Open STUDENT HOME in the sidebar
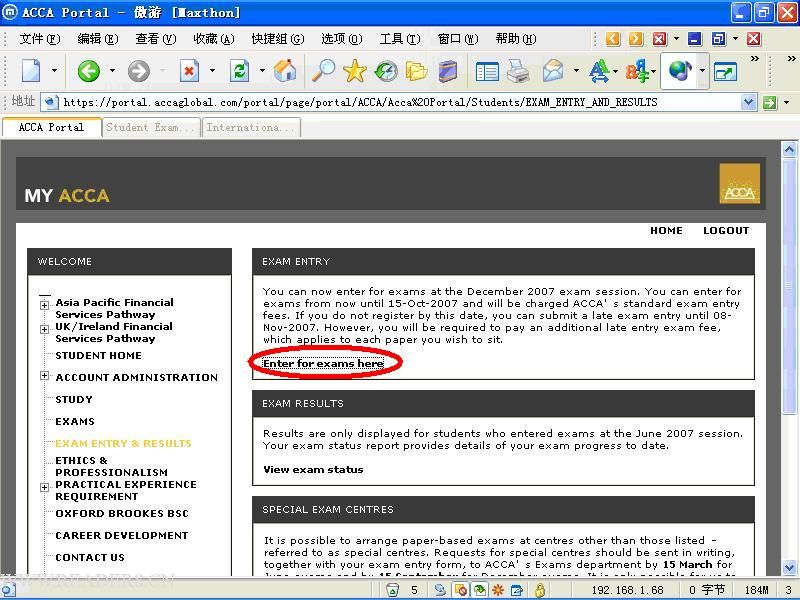 pyautogui.click(x=98, y=355)
